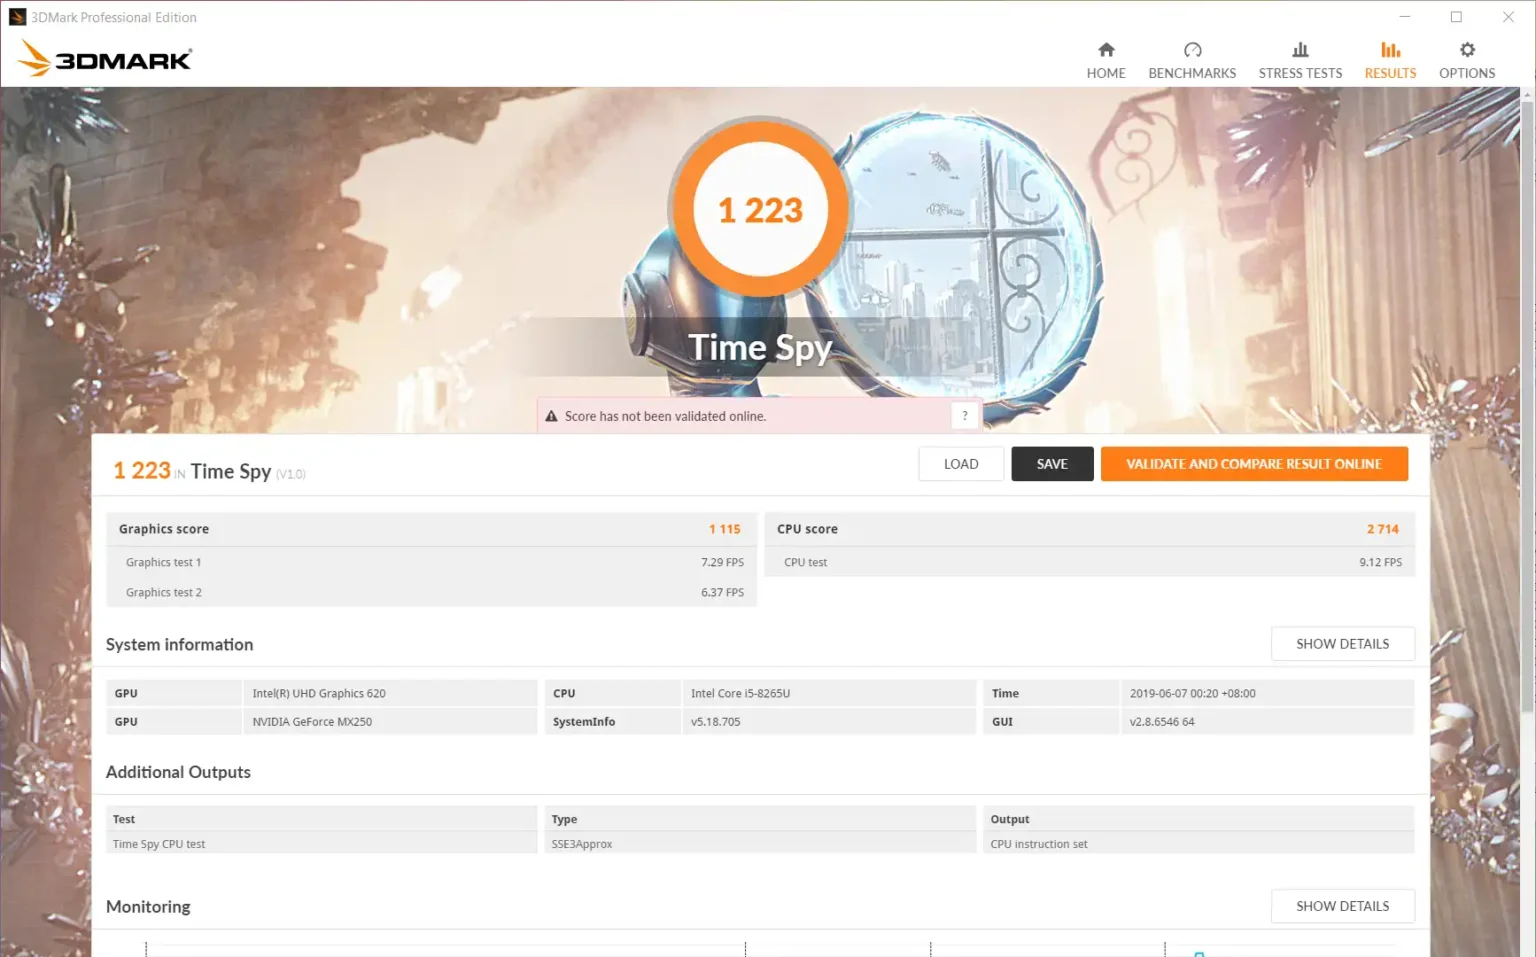The height and width of the screenshot is (957, 1536).
Task: Click the vertical scrollbar on the right
Action: coord(1526,400)
